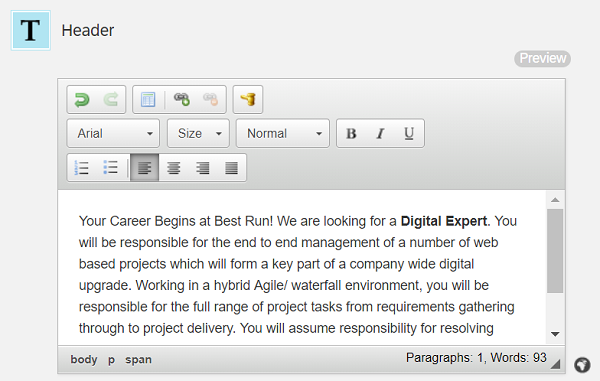Toggle Bold formatting
Screen dimensions: 600x381
click(x=351, y=133)
